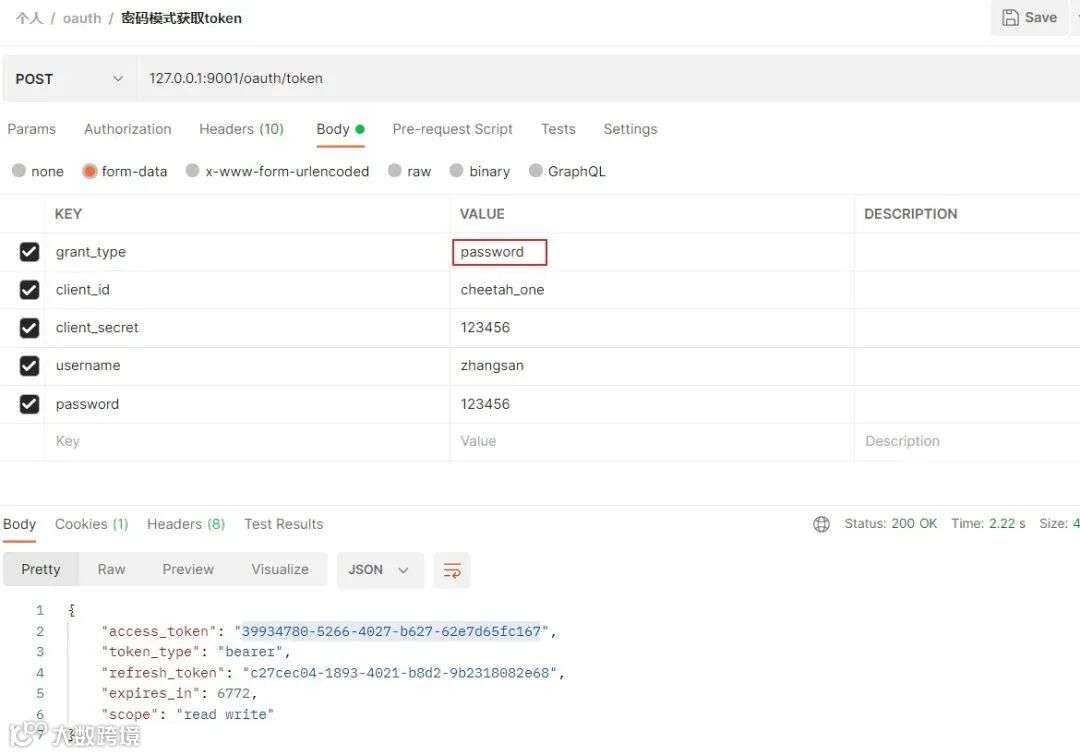This screenshot has height=755, width=1080.
Task: Open the response Headers (8) tab
Action: tap(186, 524)
